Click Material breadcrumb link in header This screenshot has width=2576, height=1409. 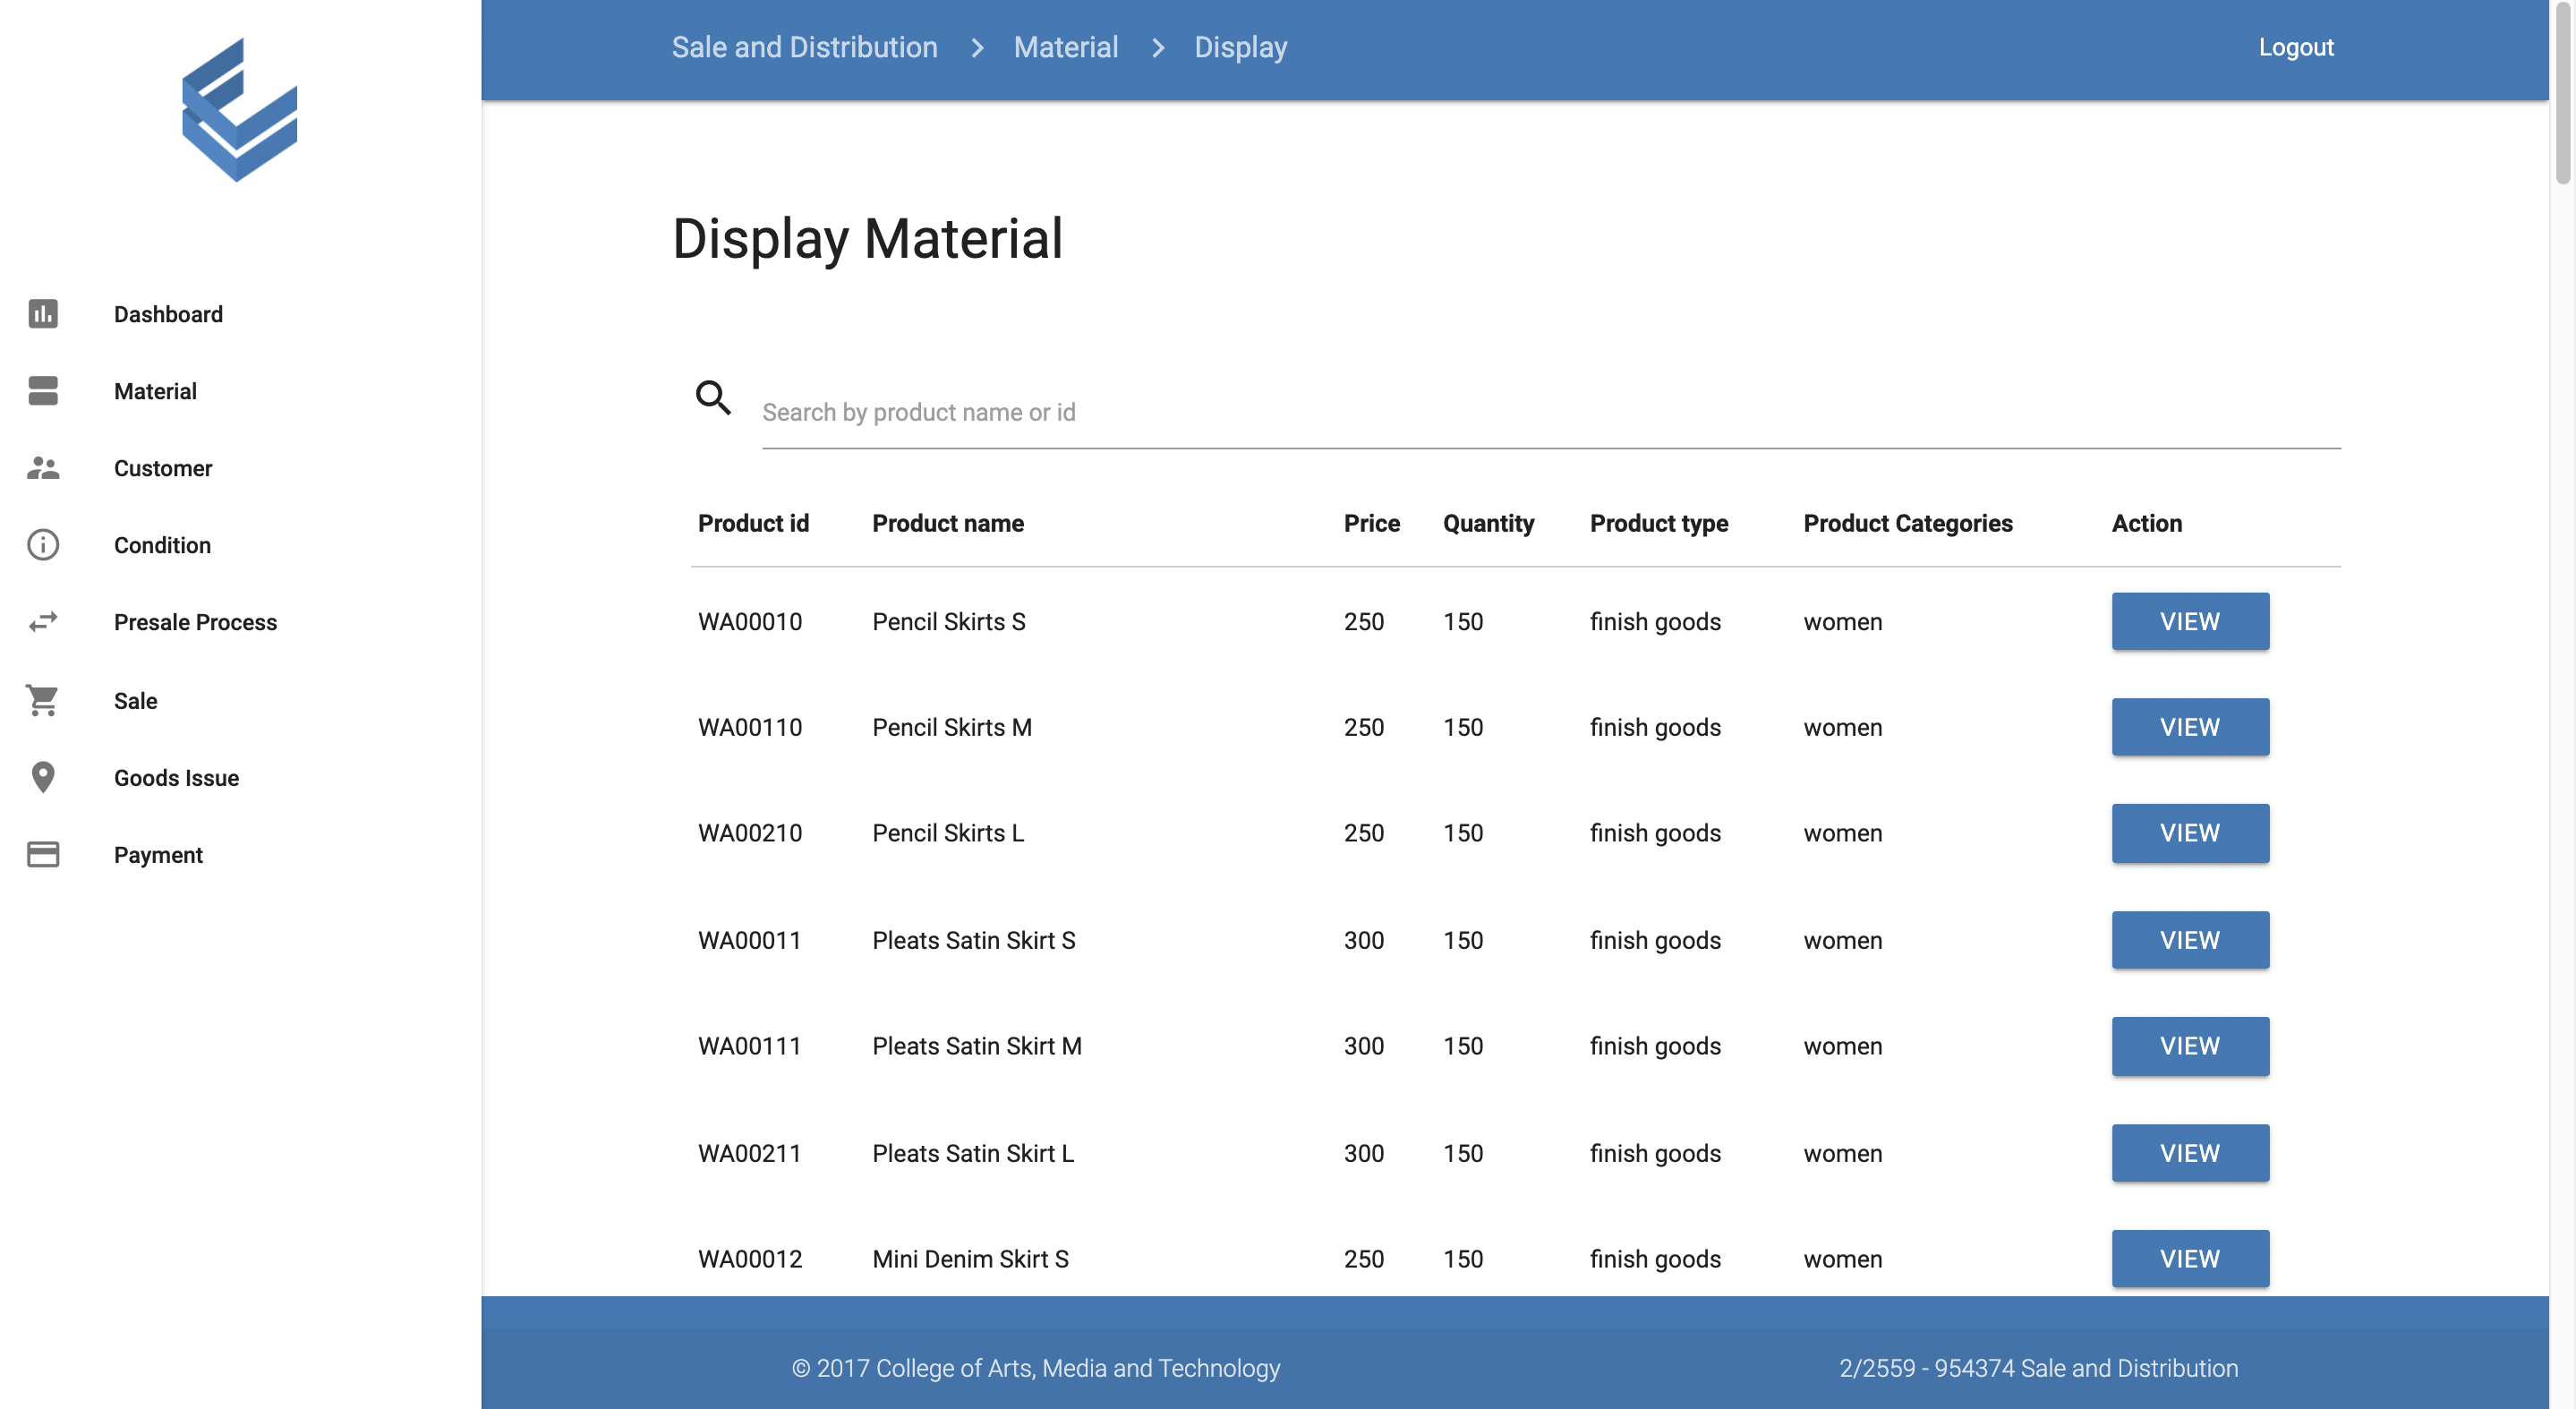(x=1066, y=47)
